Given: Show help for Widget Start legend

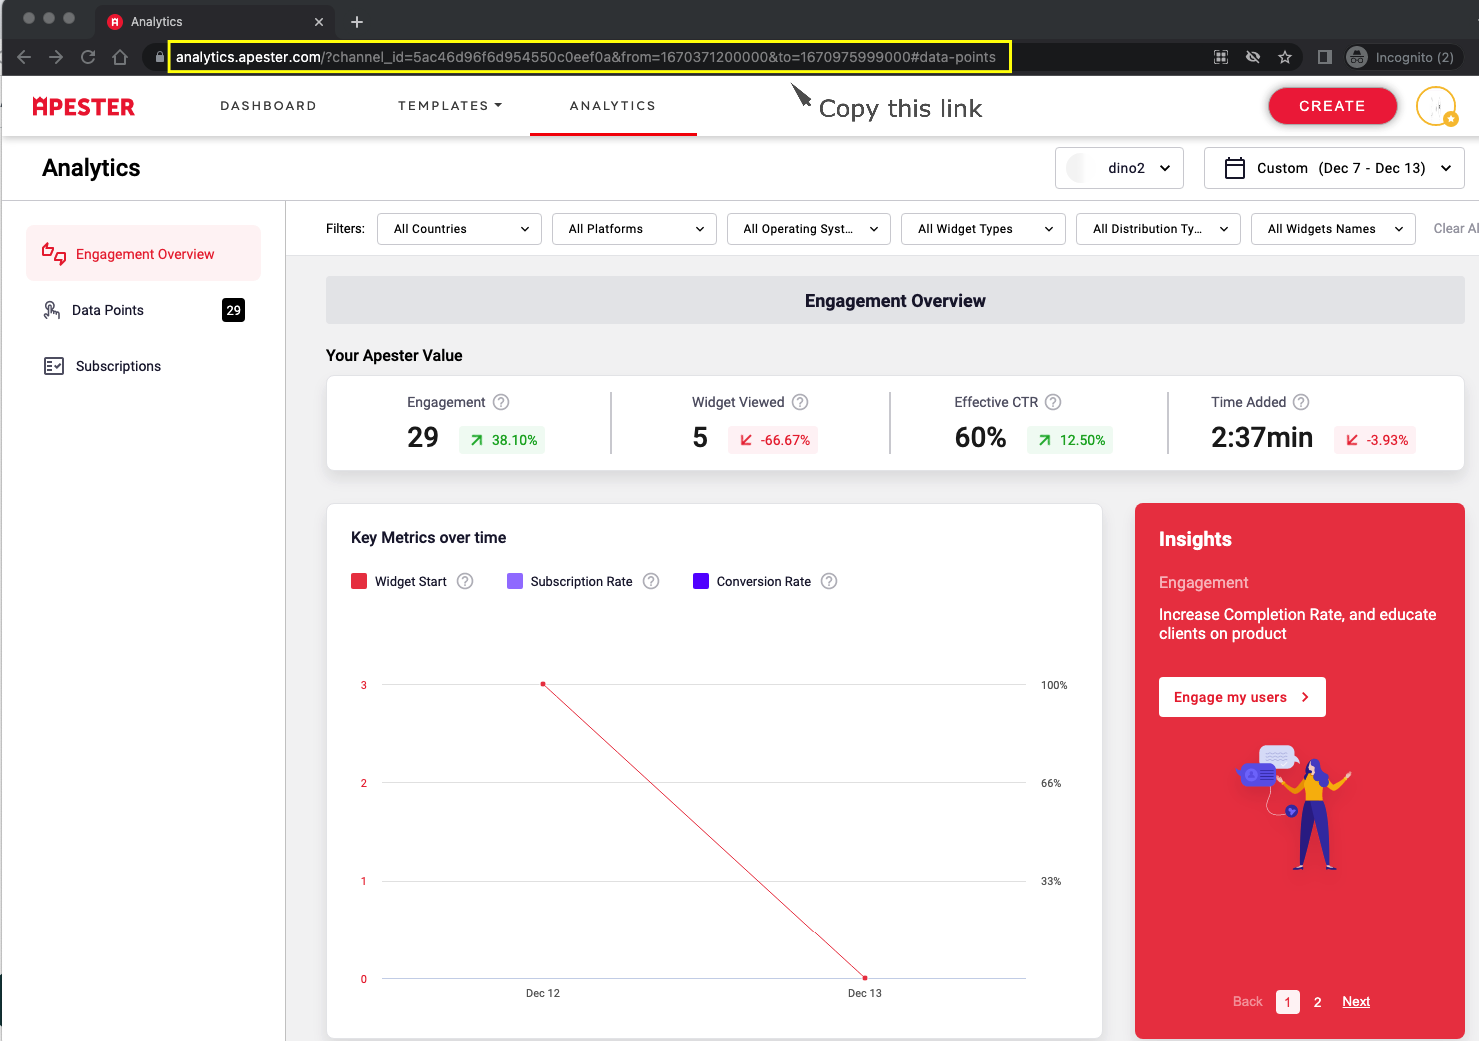Looking at the screenshot, I should (465, 581).
